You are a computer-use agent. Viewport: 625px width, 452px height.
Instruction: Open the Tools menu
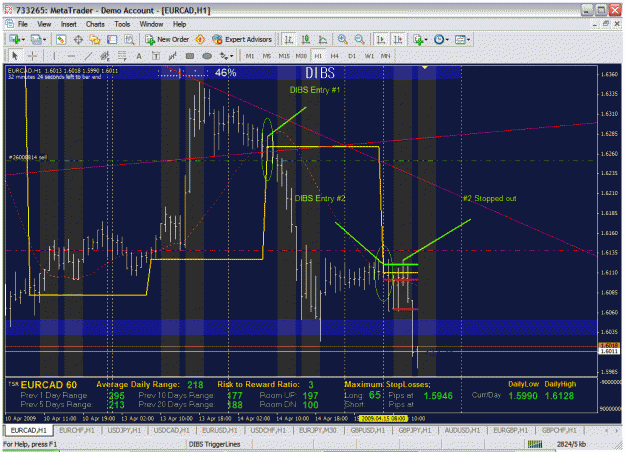[122, 24]
